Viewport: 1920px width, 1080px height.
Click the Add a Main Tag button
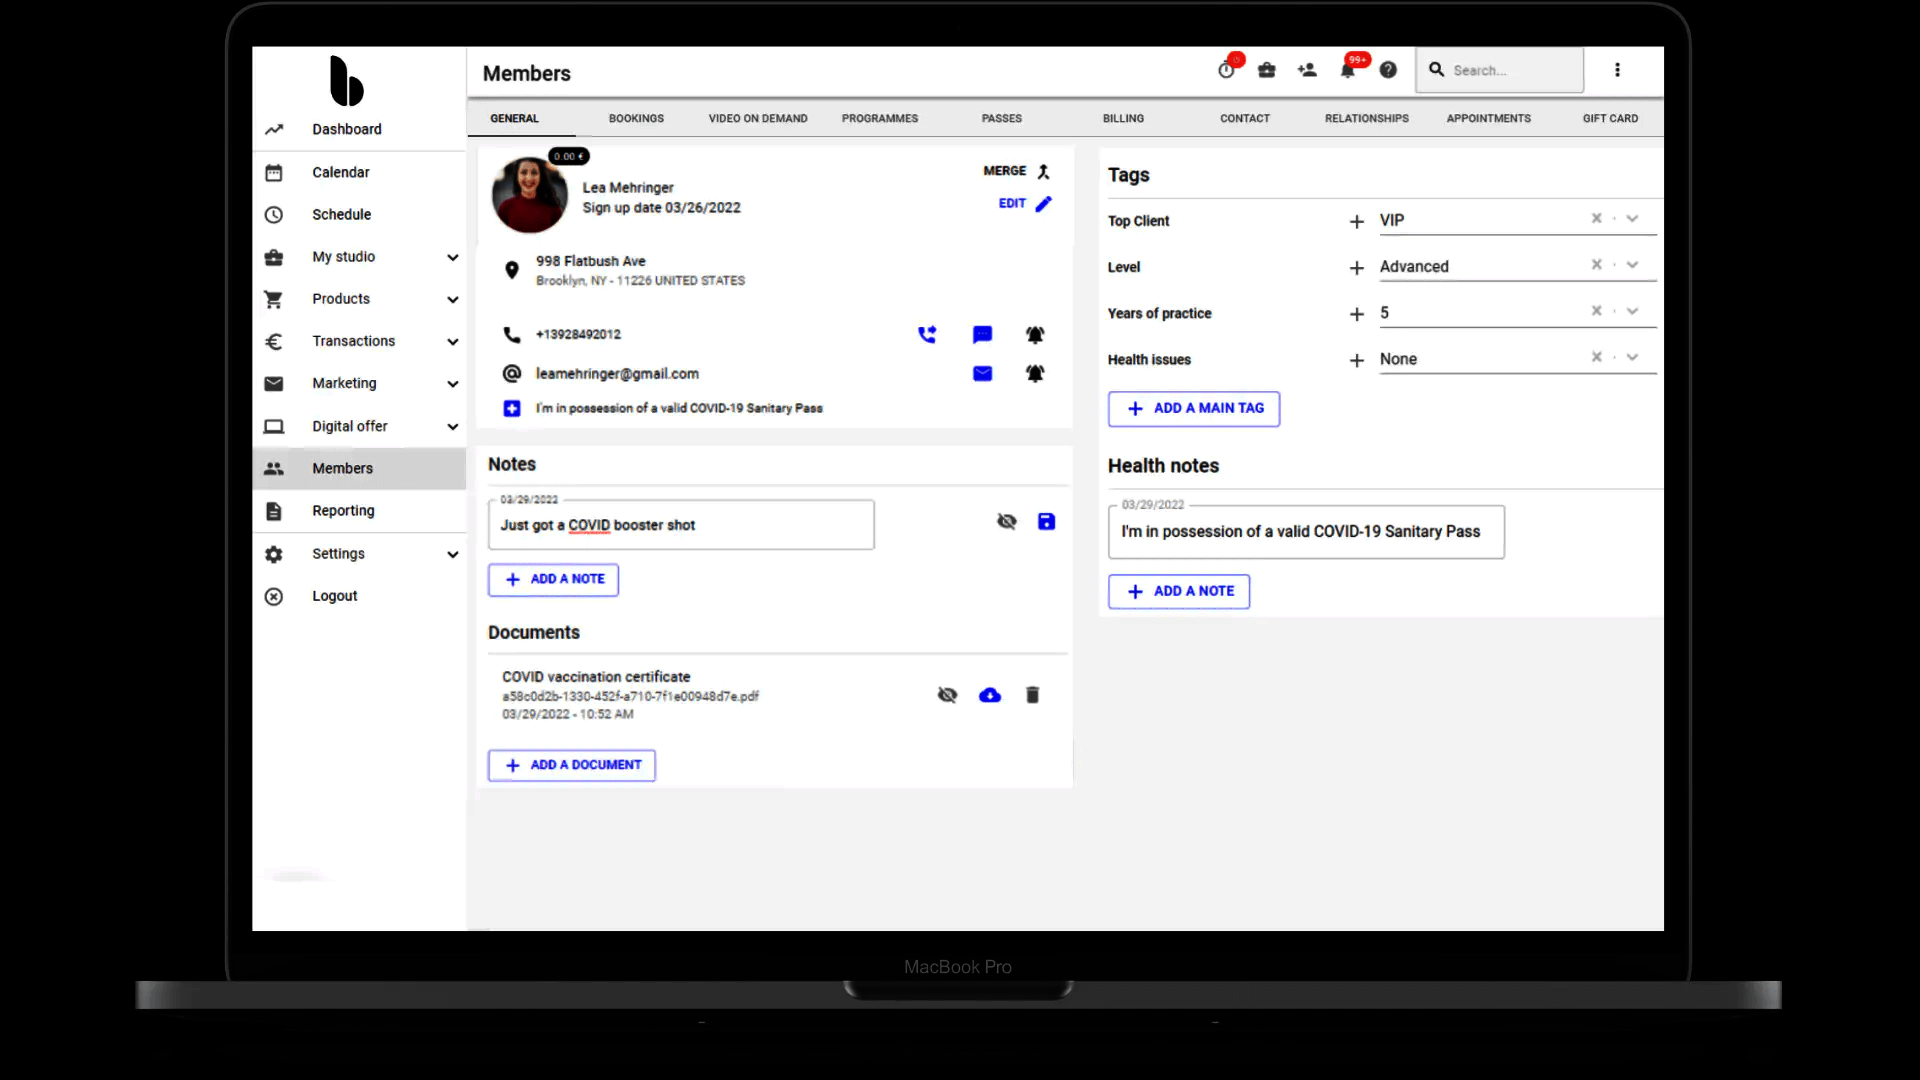[1194, 408]
